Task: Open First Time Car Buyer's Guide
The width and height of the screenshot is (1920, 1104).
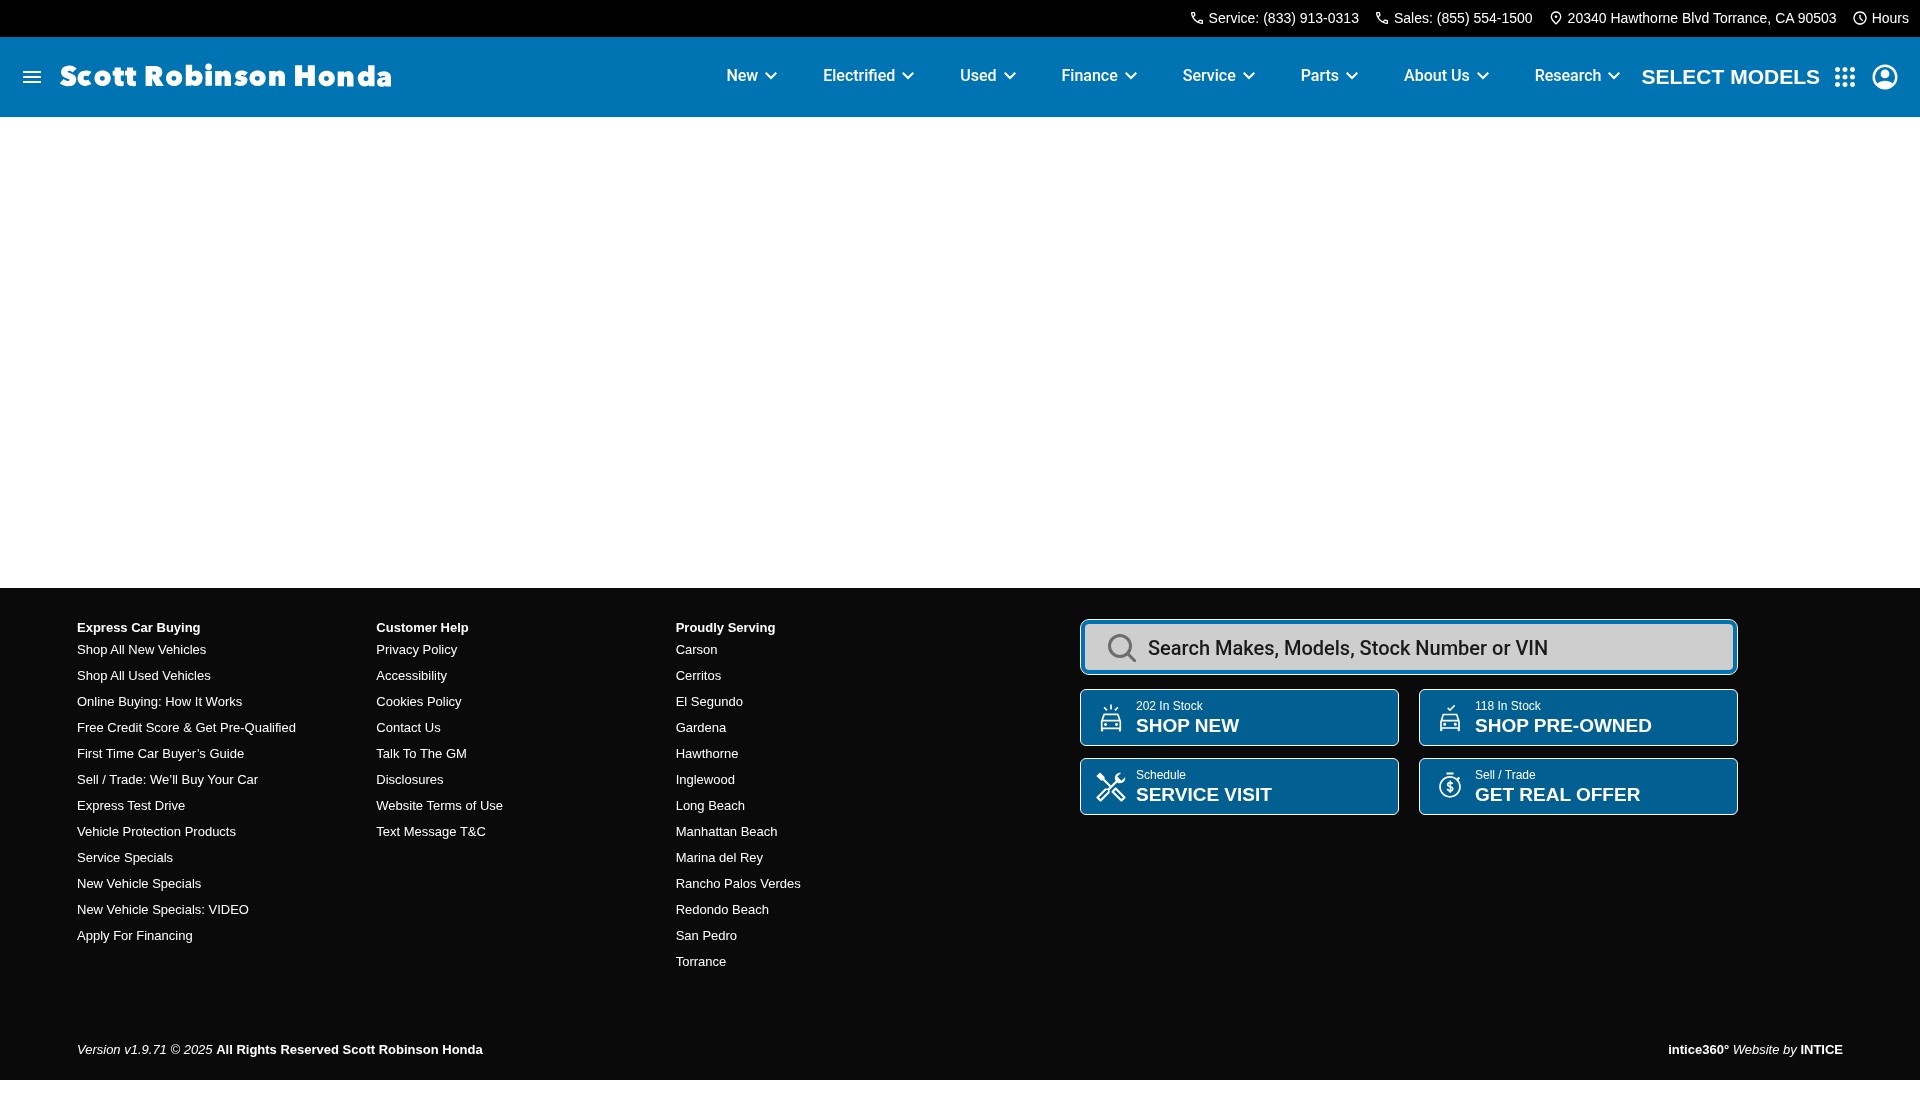Action: [x=160, y=754]
